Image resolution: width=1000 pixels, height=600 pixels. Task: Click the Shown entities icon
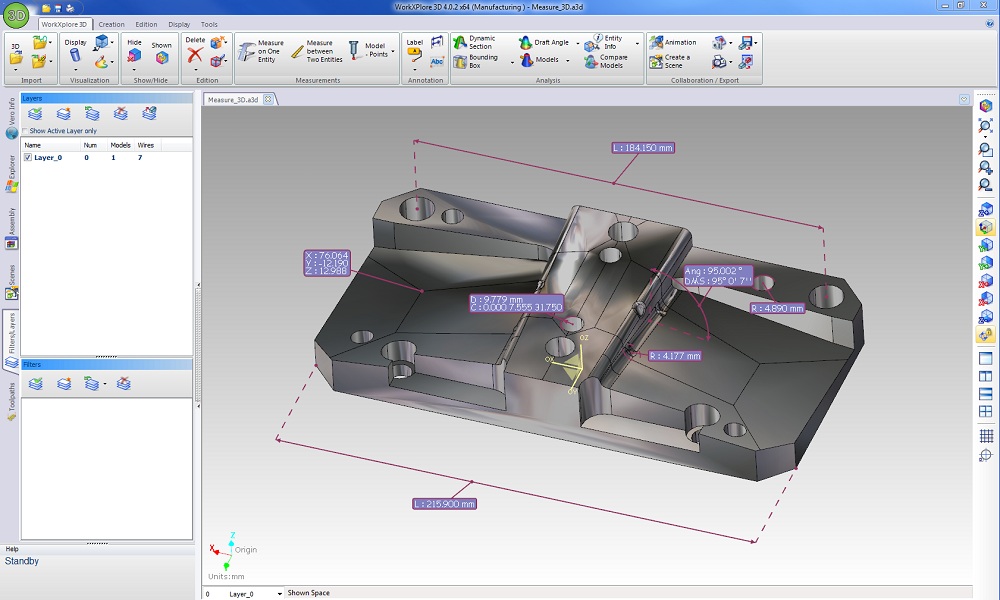click(x=161, y=57)
